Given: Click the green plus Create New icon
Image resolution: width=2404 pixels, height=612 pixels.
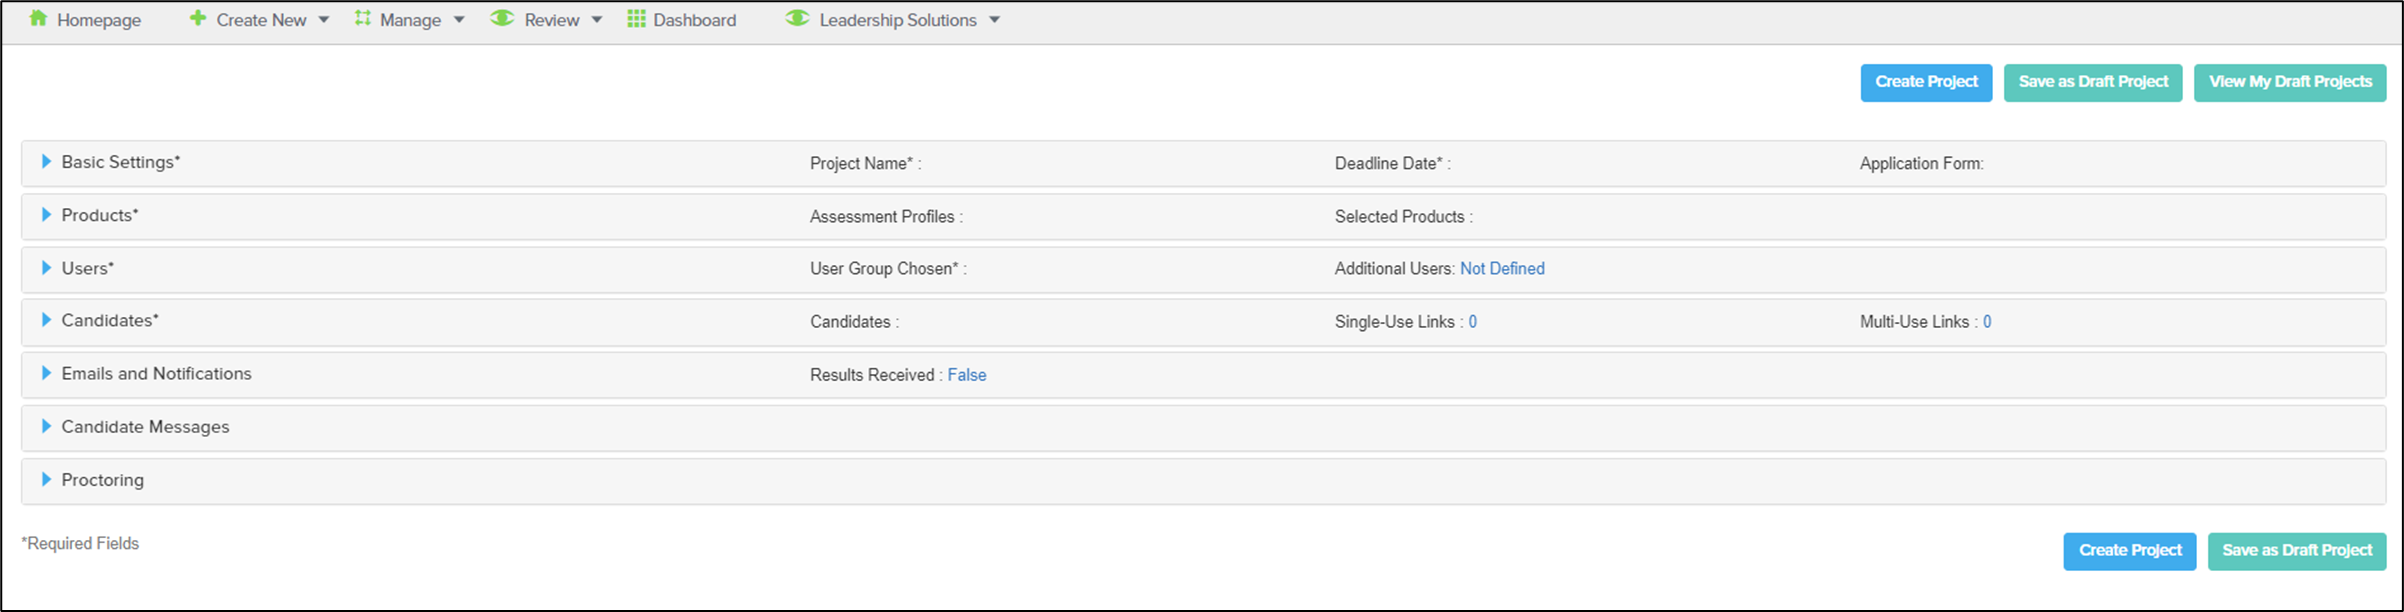Looking at the screenshot, I should click(198, 19).
